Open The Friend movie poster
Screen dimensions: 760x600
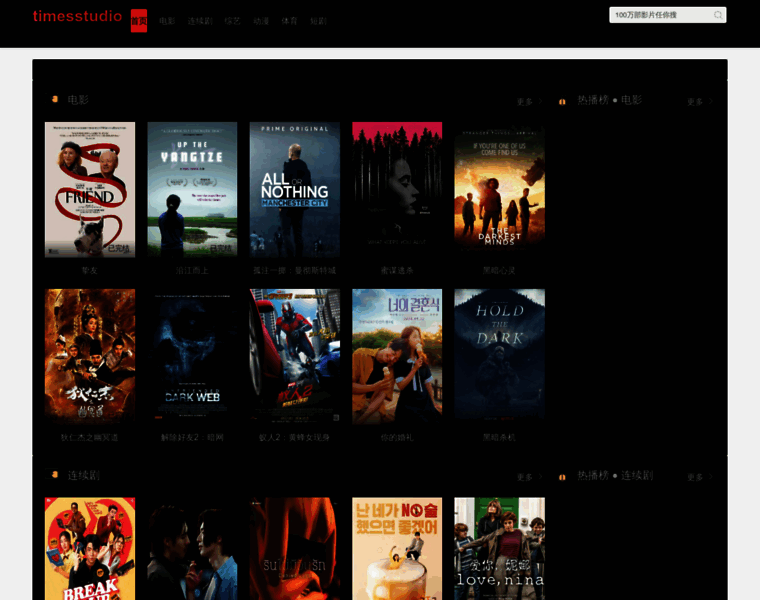click(90, 189)
